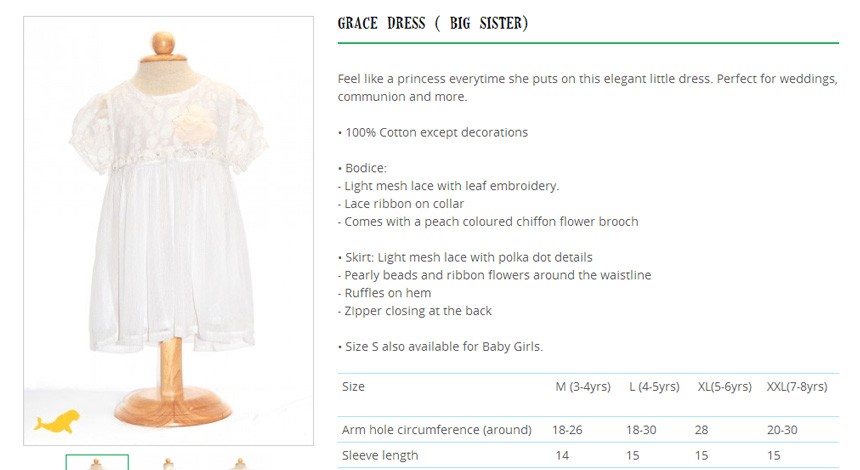The height and width of the screenshot is (470, 860).
Task: Click the Grace Dress (Big Sister) title
Action: pos(433,23)
